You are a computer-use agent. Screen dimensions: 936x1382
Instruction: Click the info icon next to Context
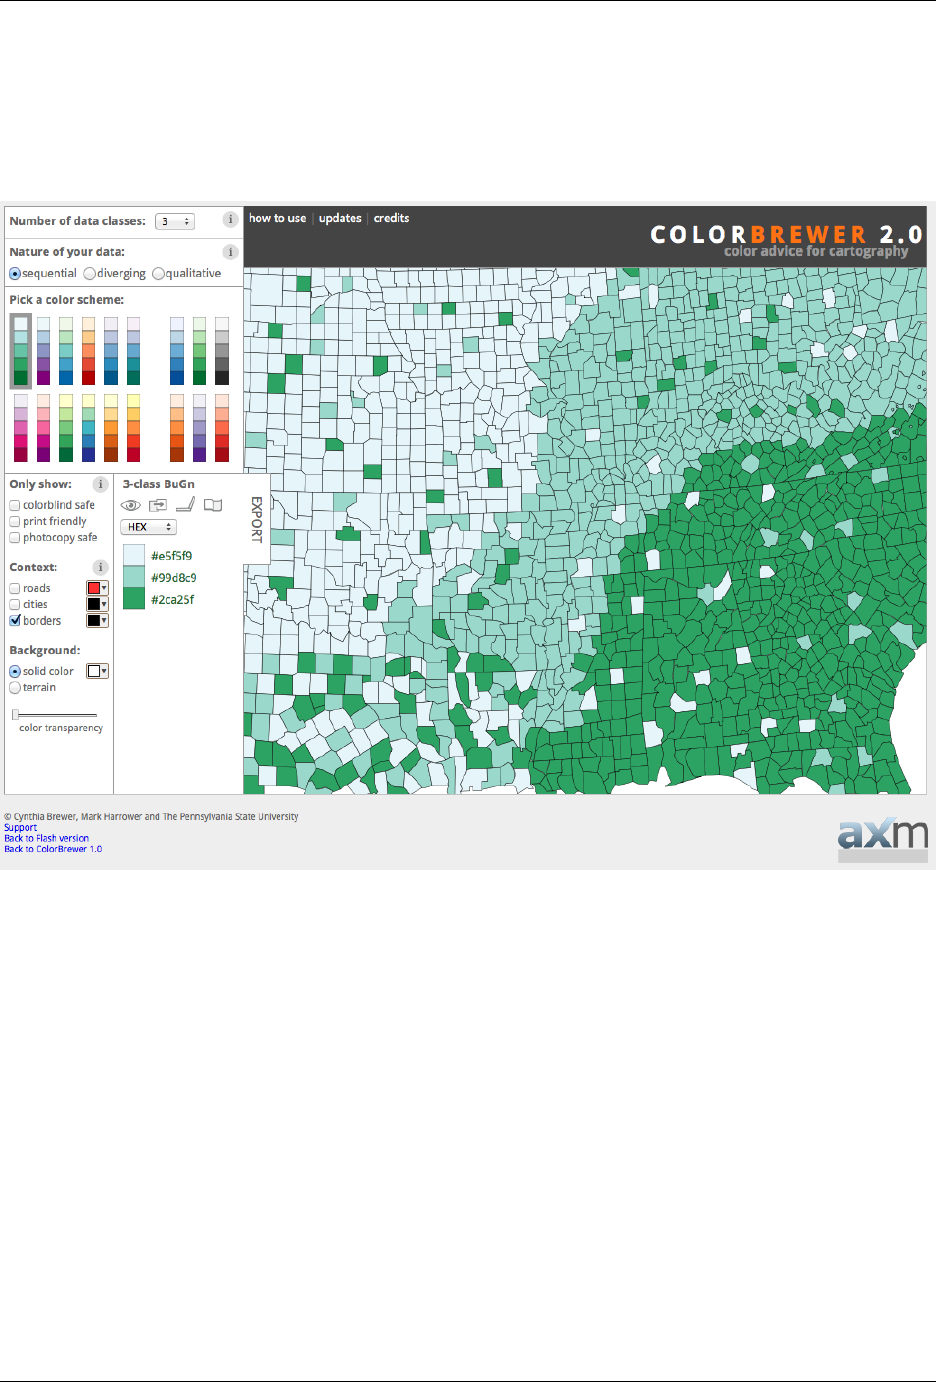coord(100,567)
